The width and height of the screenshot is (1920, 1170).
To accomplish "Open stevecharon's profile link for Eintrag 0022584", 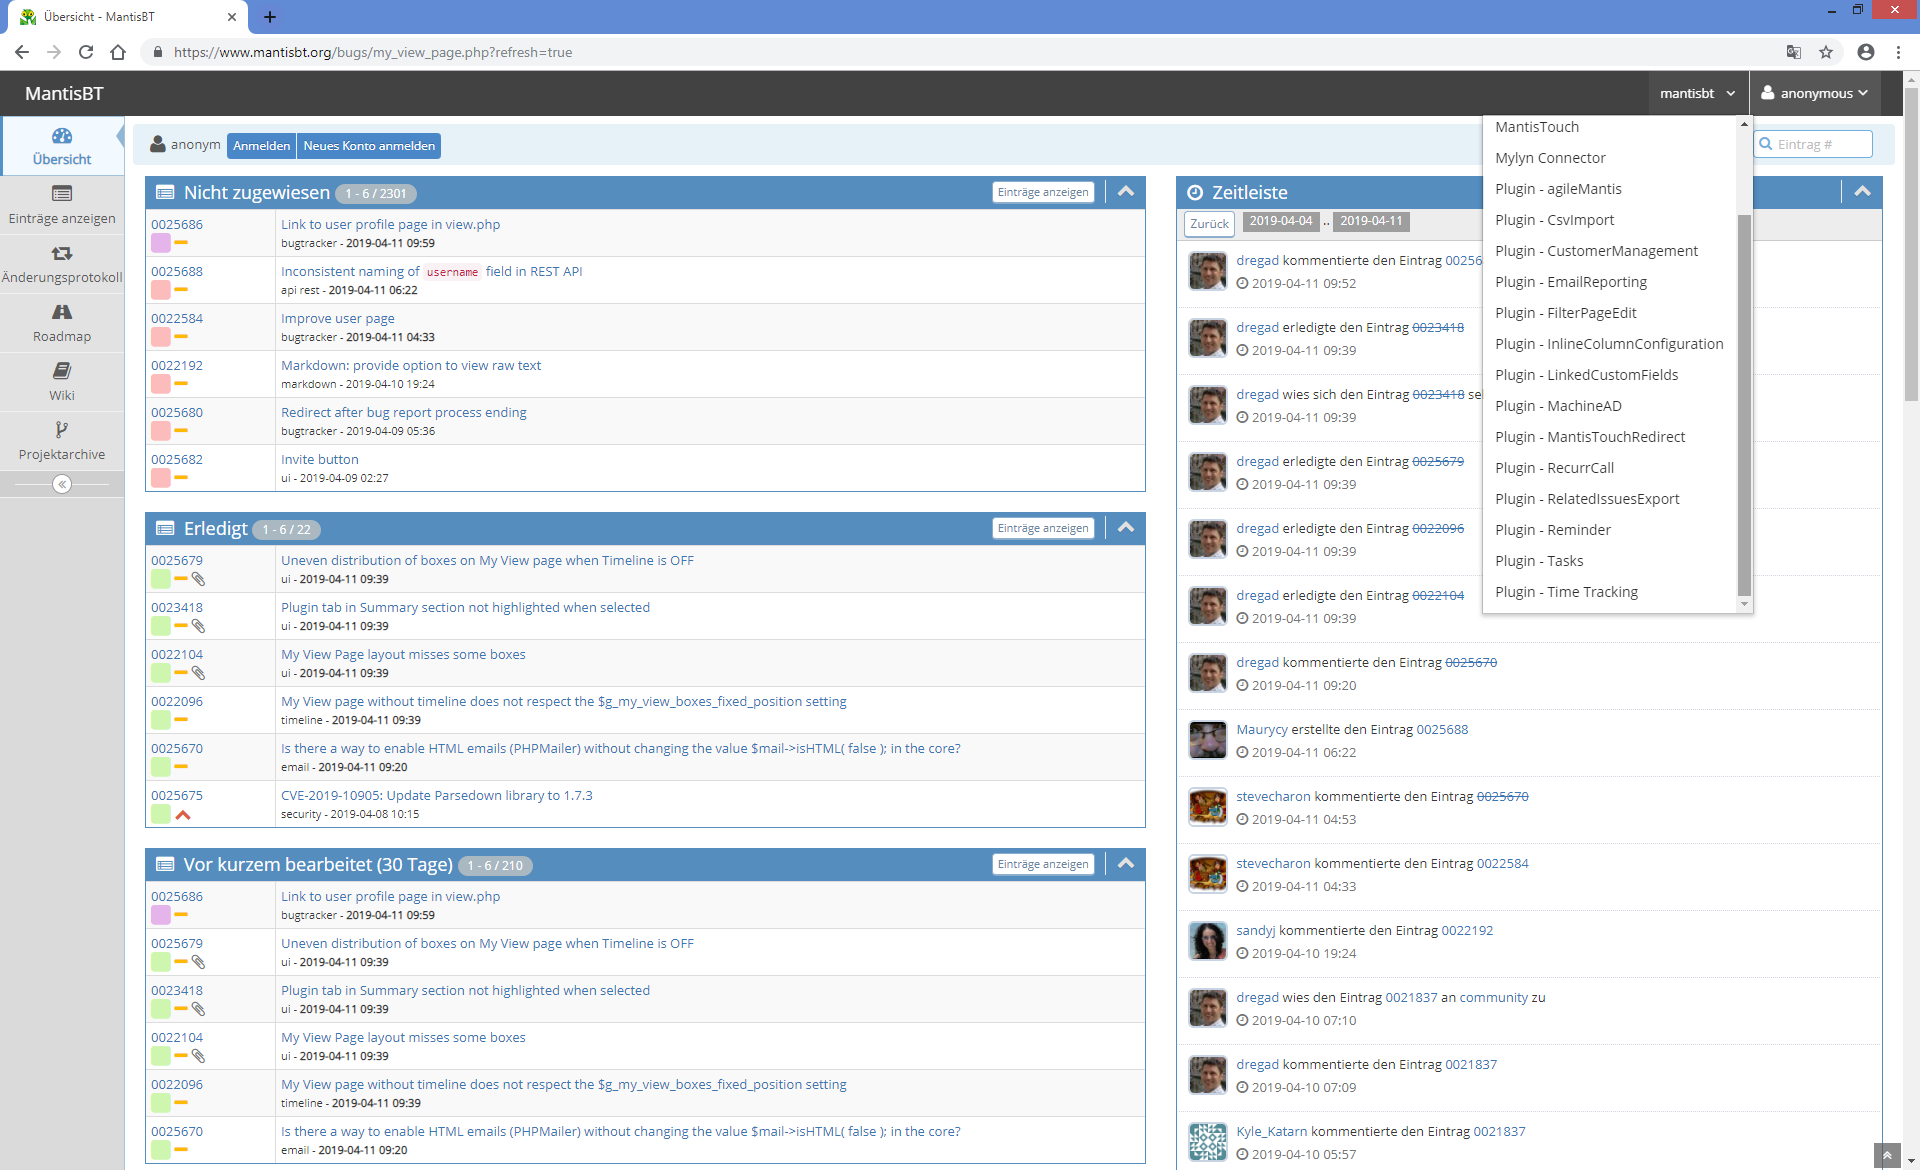I will [1273, 863].
